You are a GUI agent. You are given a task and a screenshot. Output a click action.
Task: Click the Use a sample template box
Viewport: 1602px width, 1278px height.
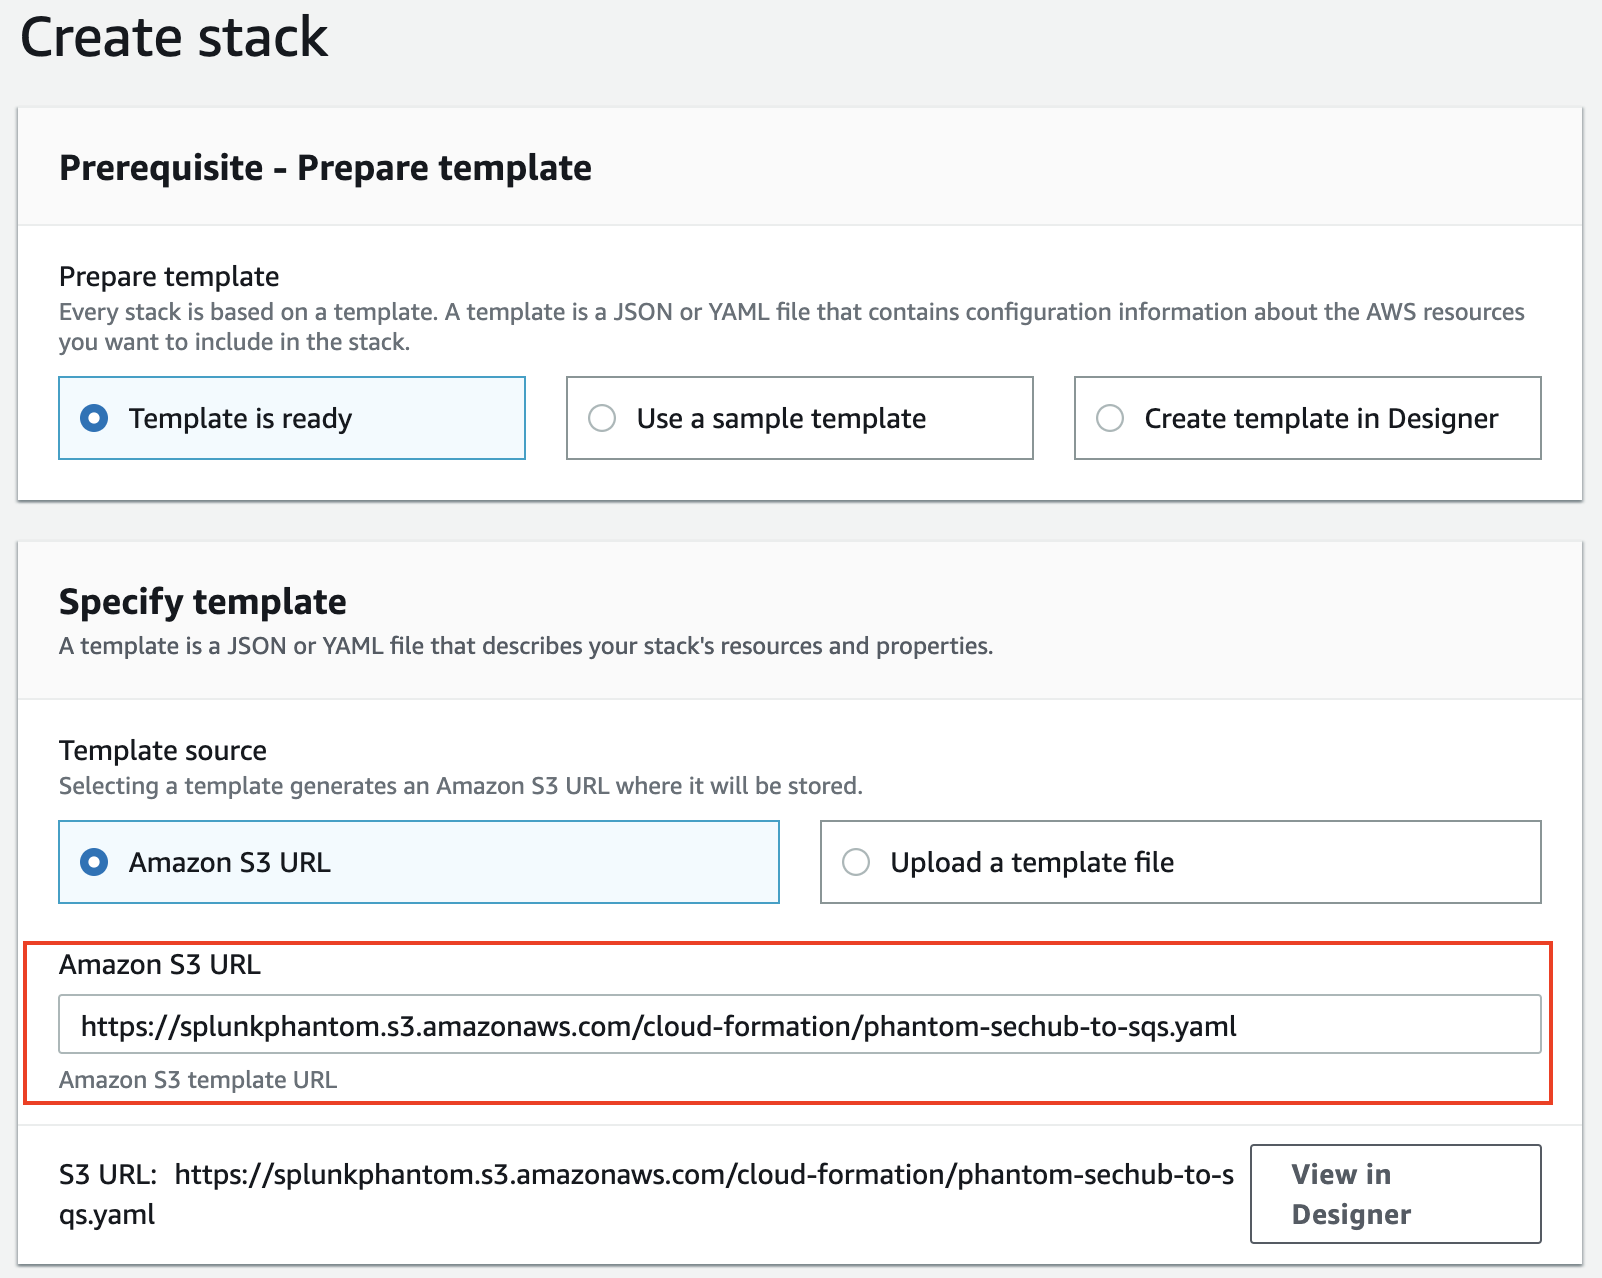coord(799,419)
